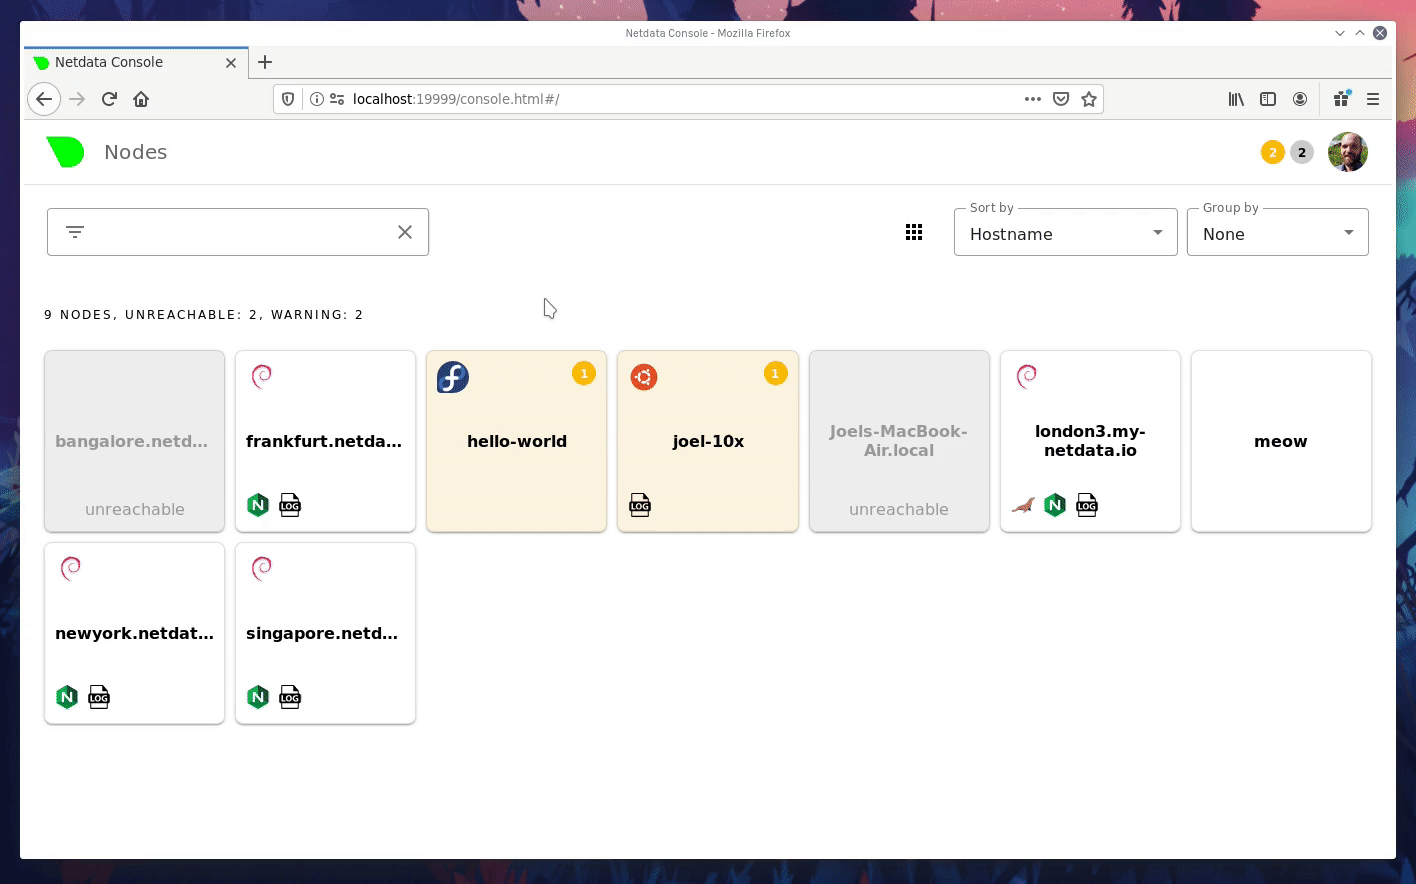This screenshot has width=1416, height=884.
Task: Toggle the Firefox sidebar
Action: click(1268, 99)
